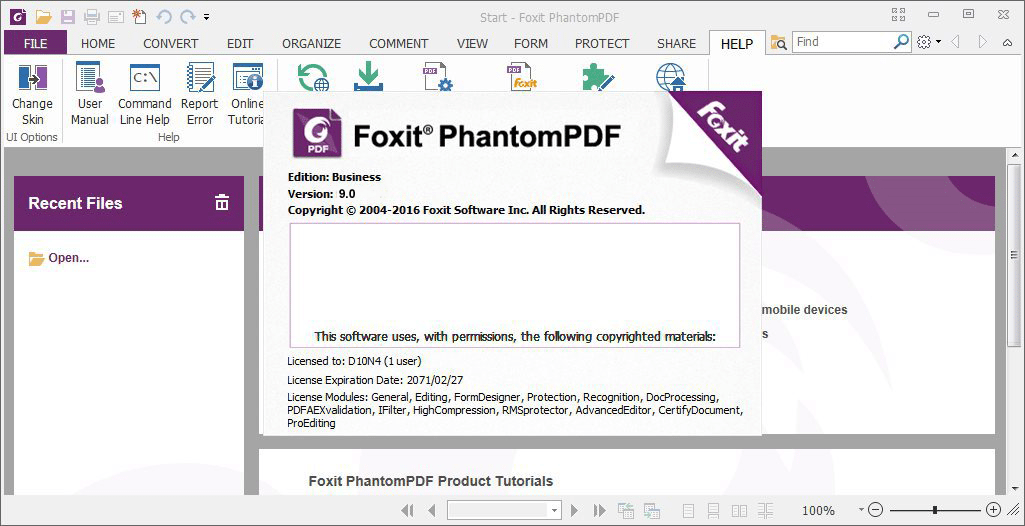This screenshot has width=1025, height=526.
Task: Click the advanced folder search icon
Action: click(779, 42)
